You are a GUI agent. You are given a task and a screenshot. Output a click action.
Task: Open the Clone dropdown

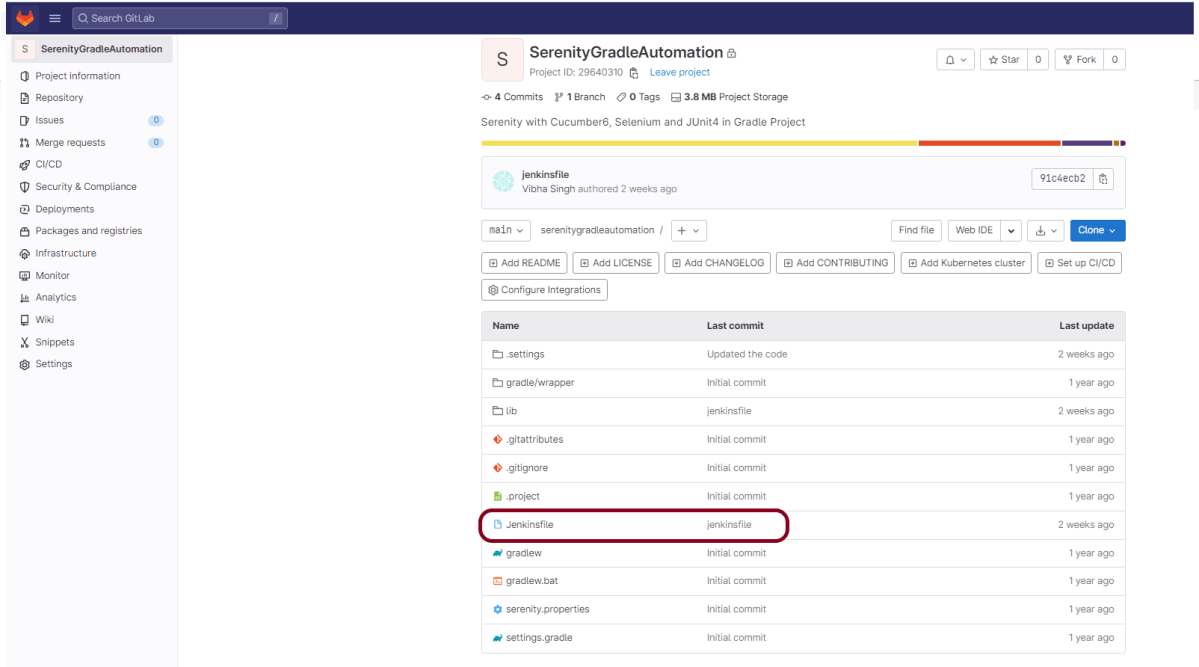click(x=1097, y=230)
